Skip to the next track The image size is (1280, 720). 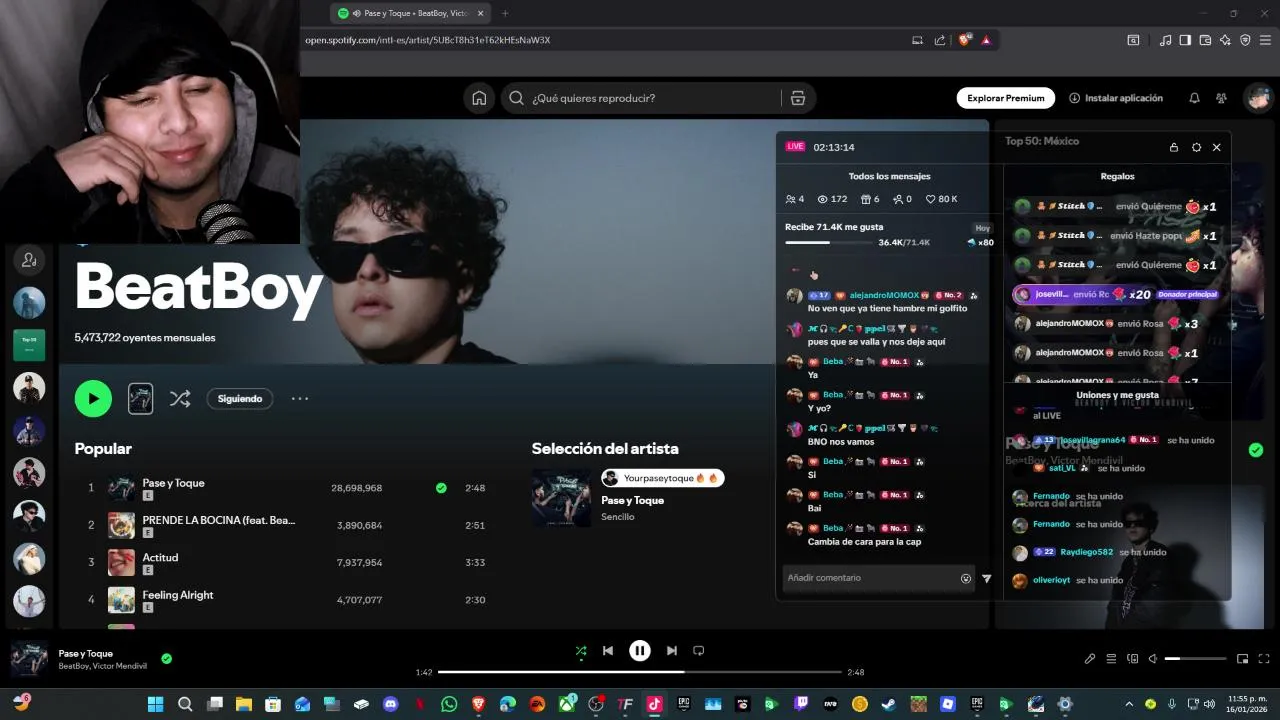coord(672,651)
